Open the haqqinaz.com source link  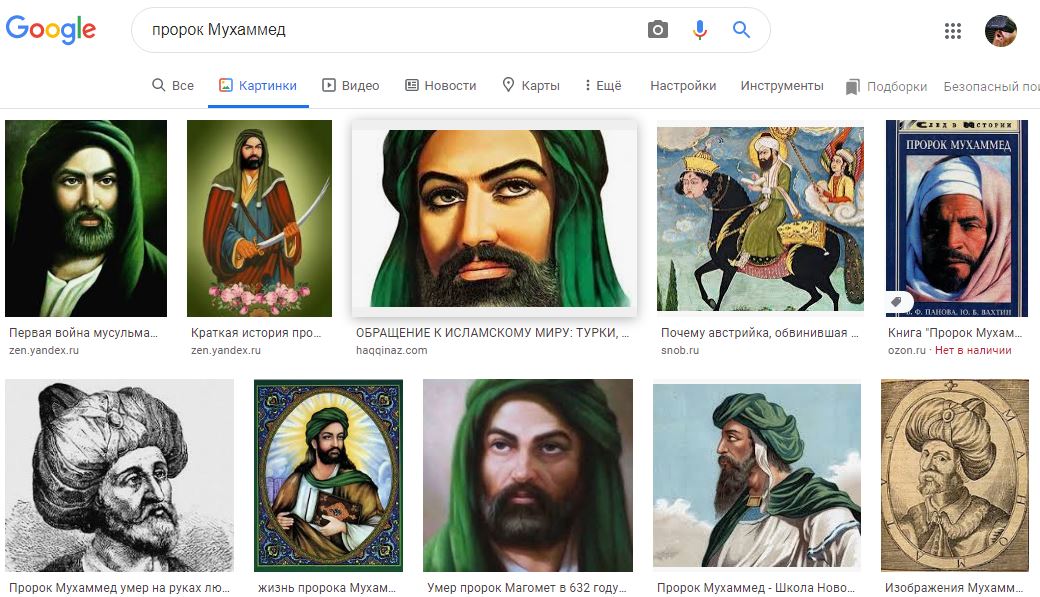[x=391, y=350]
